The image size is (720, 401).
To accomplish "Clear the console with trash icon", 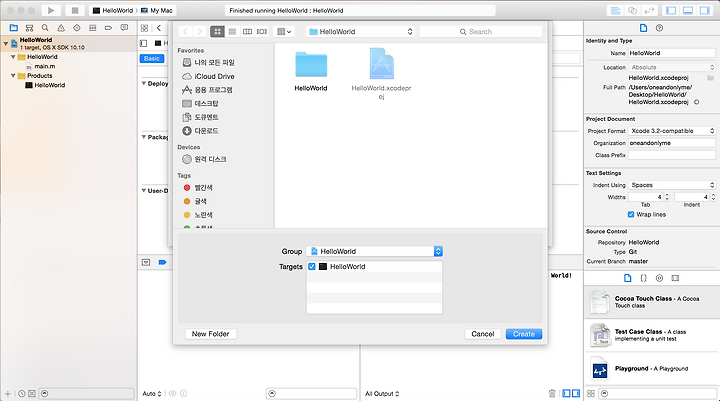I will click(x=552, y=393).
